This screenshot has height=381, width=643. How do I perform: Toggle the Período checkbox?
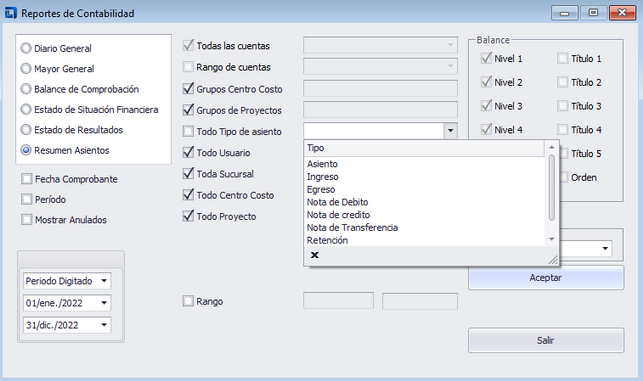click(x=27, y=199)
